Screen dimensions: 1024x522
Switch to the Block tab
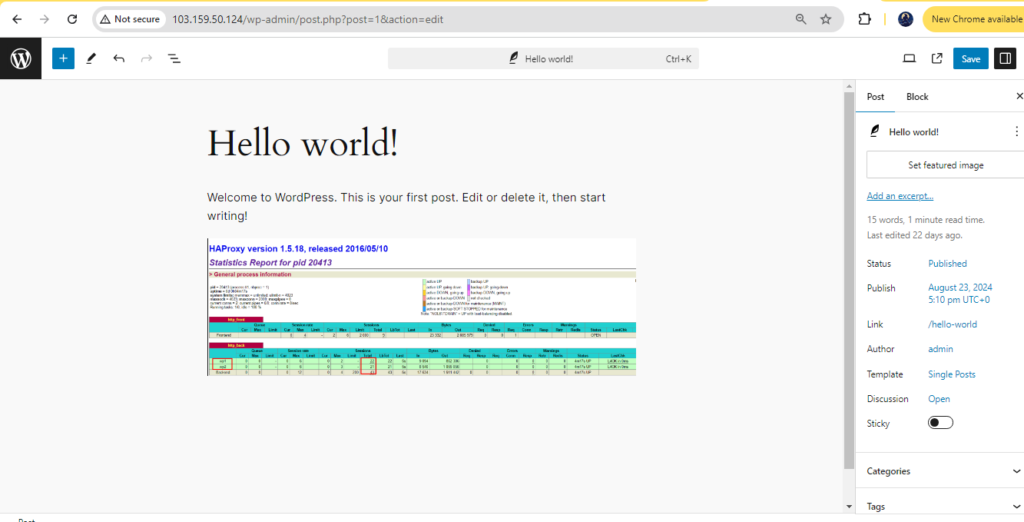[x=917, y=97]
